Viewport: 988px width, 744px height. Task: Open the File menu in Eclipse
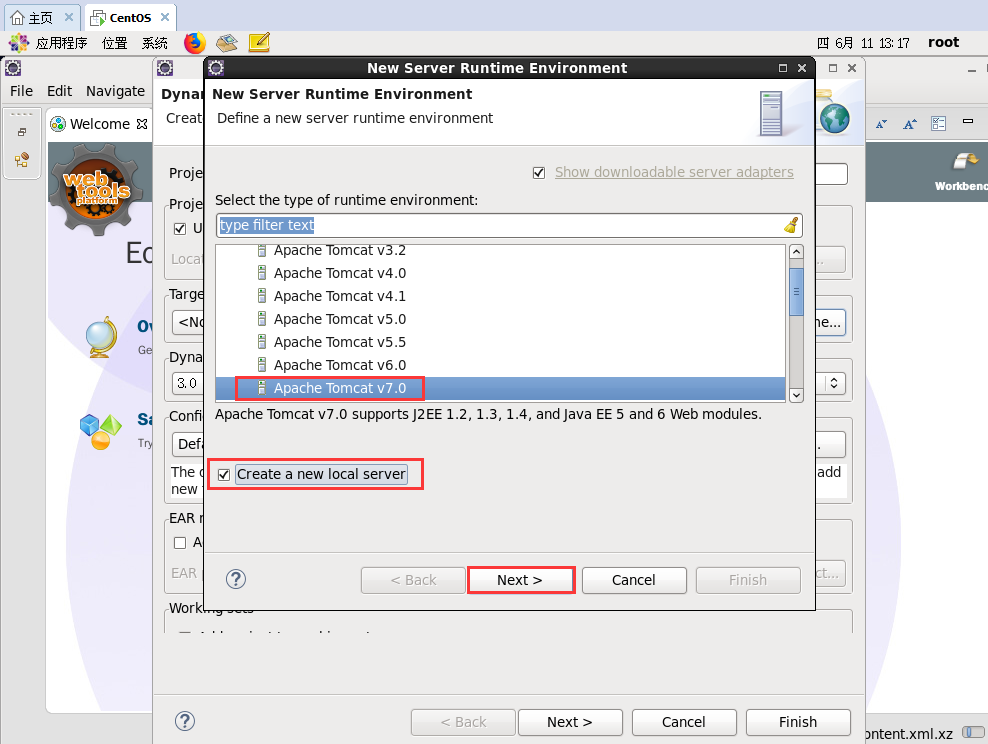pos(21,91)
